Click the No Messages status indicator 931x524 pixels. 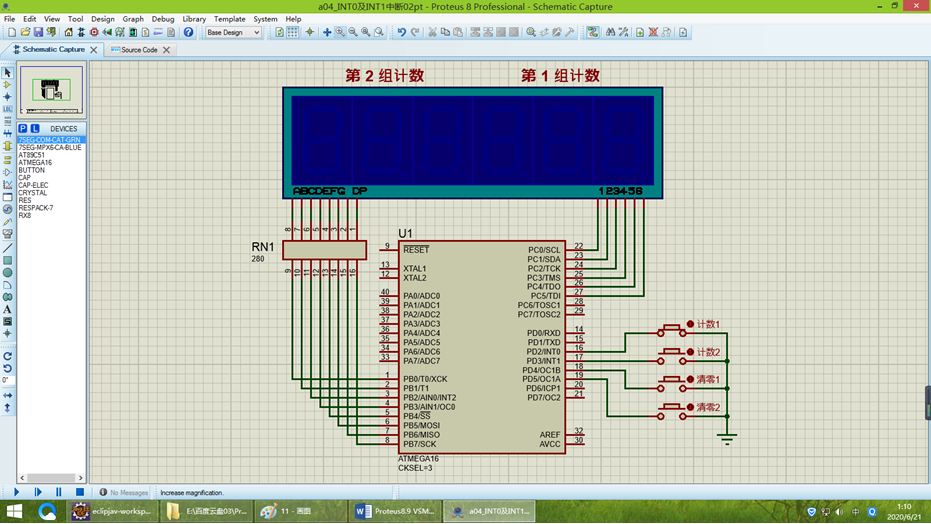click(x=124, y=493)
